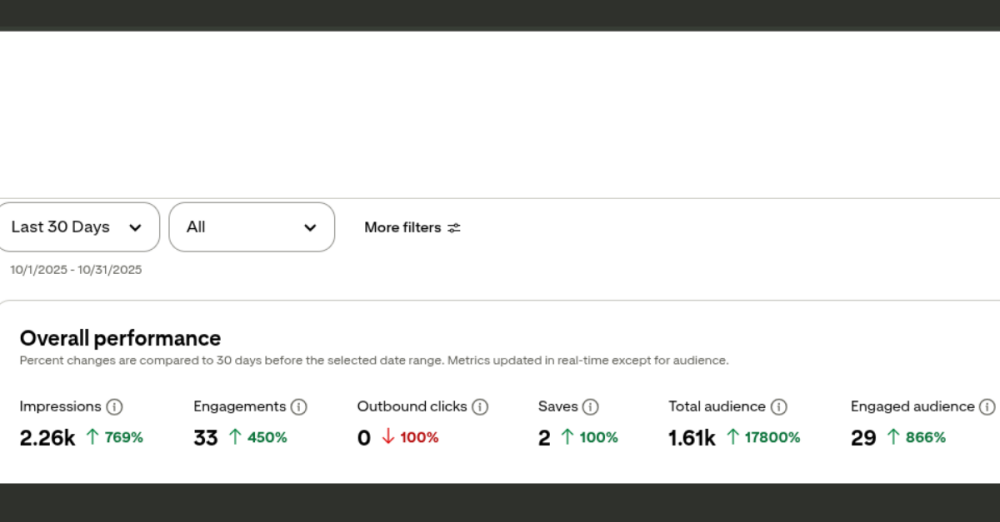Click the Engaged audience info icon

click(987, 407)
